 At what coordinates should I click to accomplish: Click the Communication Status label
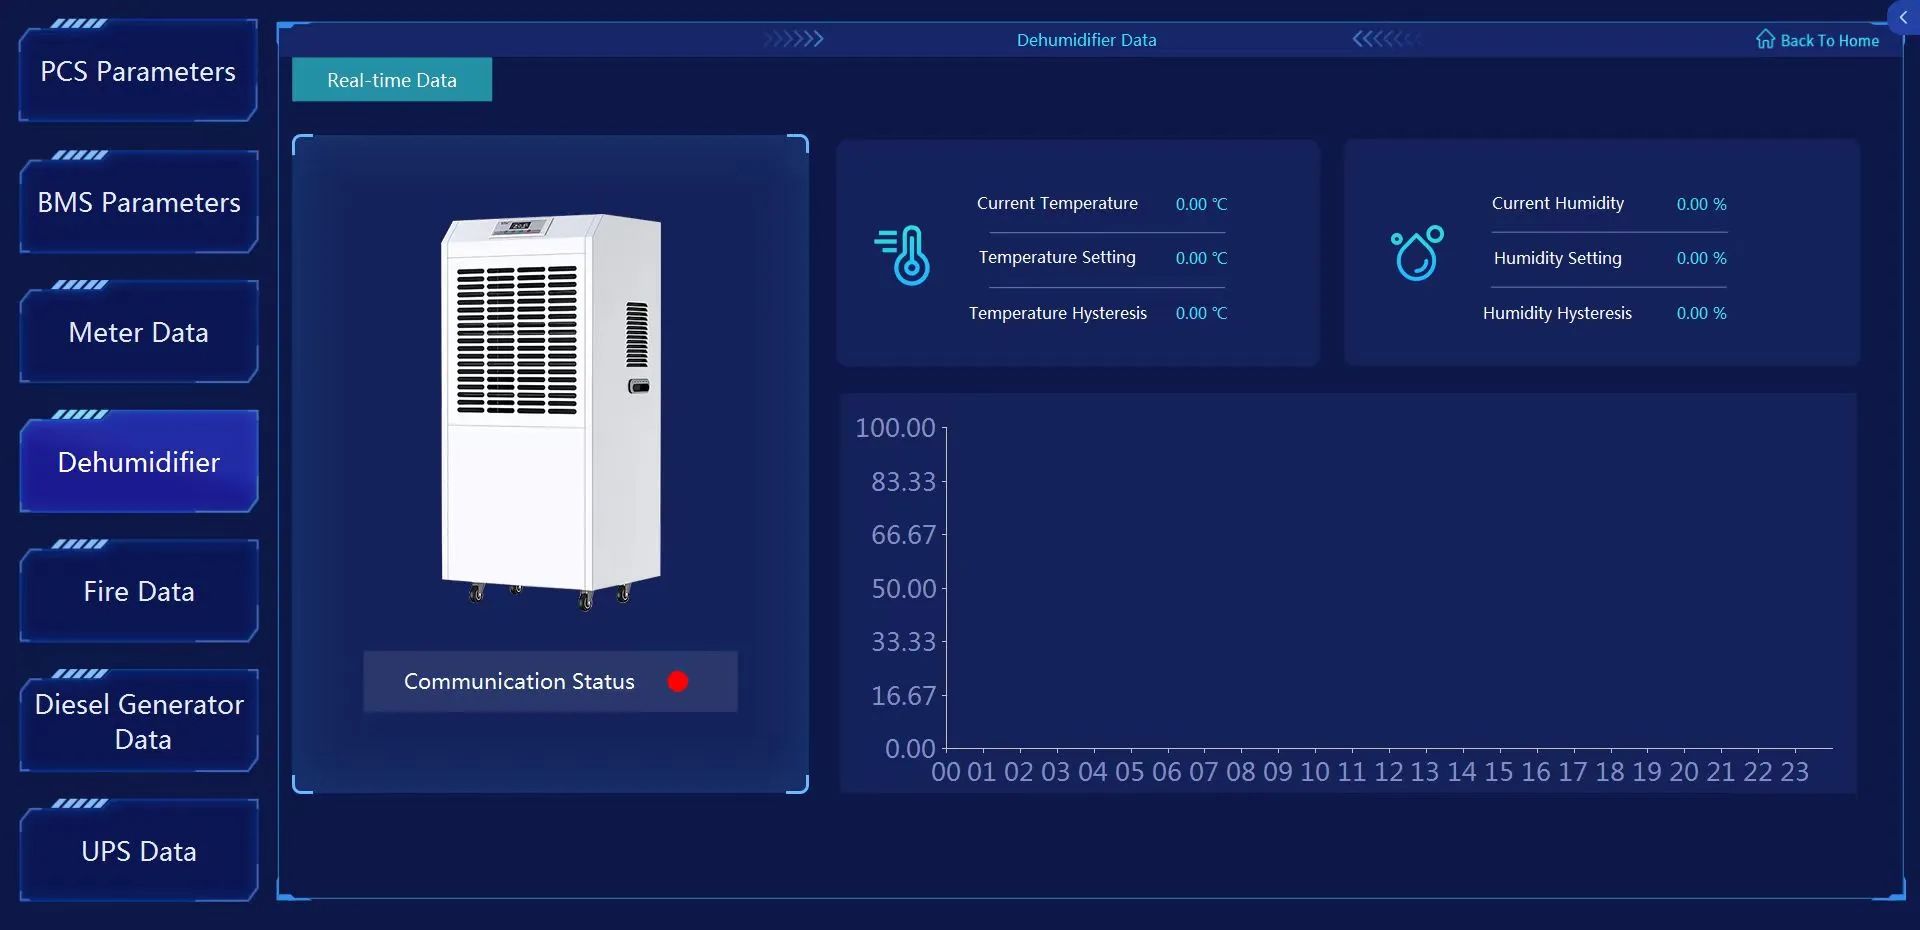pyautogui.click(x=519, y=681)
